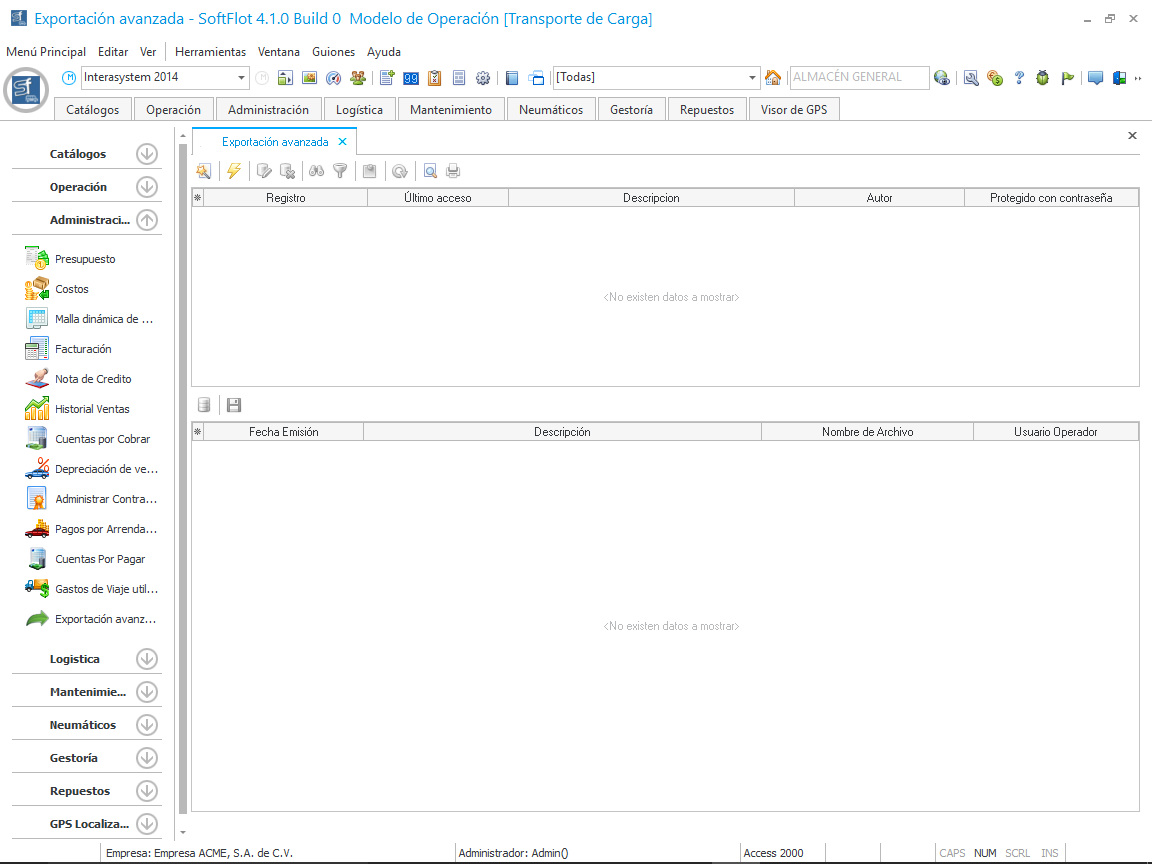Collapse the Administración sidebar section
1152x864 pixels.
coord(147,220)
